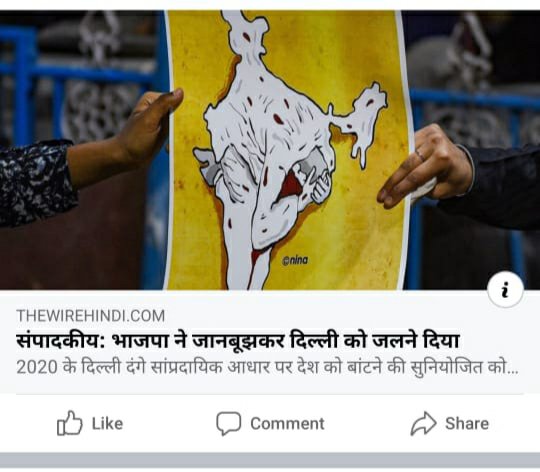Open the headline starting with संपादकीय: भाजपा
This screenshot has height=472, width=540.
pos(238,341)
